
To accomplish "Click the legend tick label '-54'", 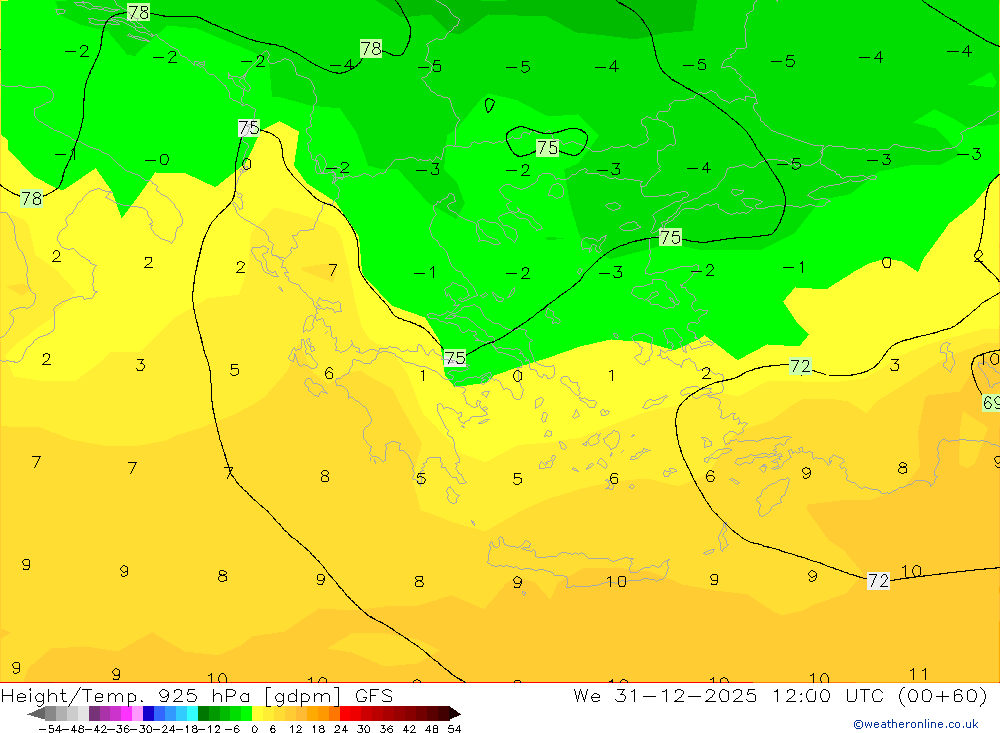I will tap(50, 729).
